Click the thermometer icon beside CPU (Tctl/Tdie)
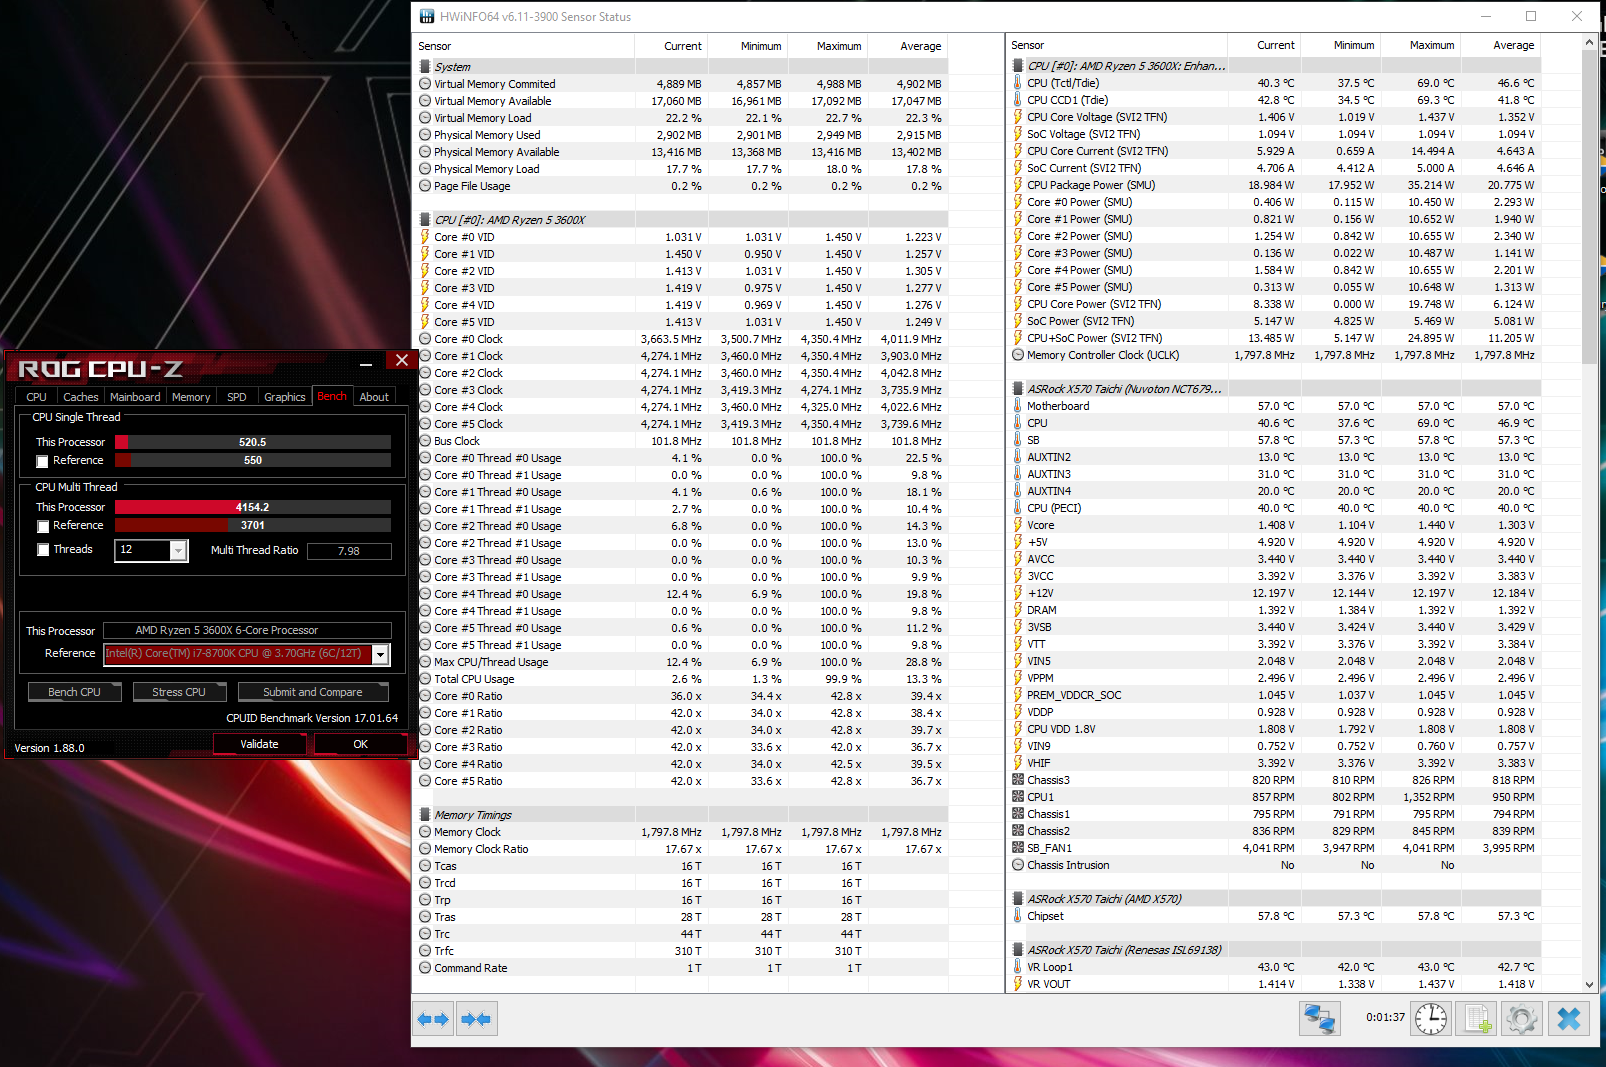Screen dimensions: 1606x1067 1018,83
